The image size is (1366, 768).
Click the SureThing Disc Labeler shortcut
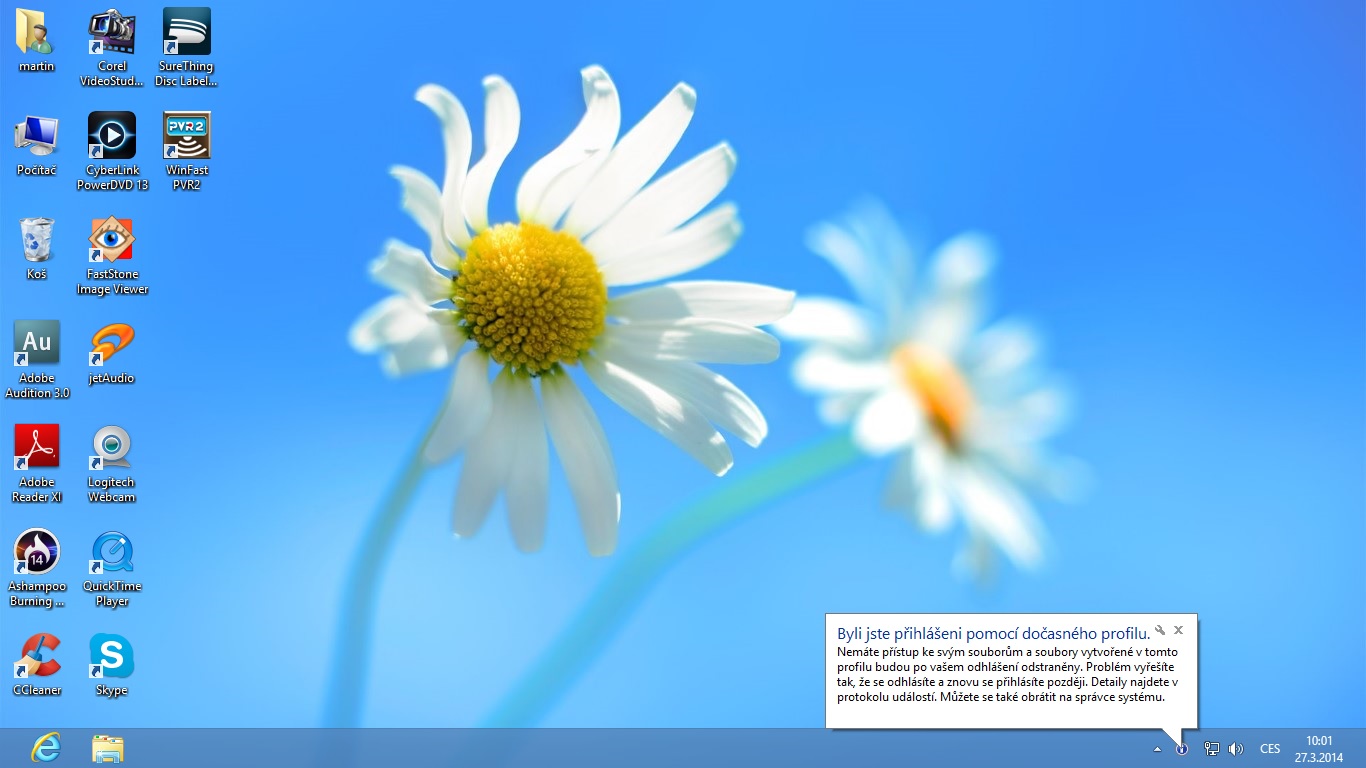coord(186,47)
